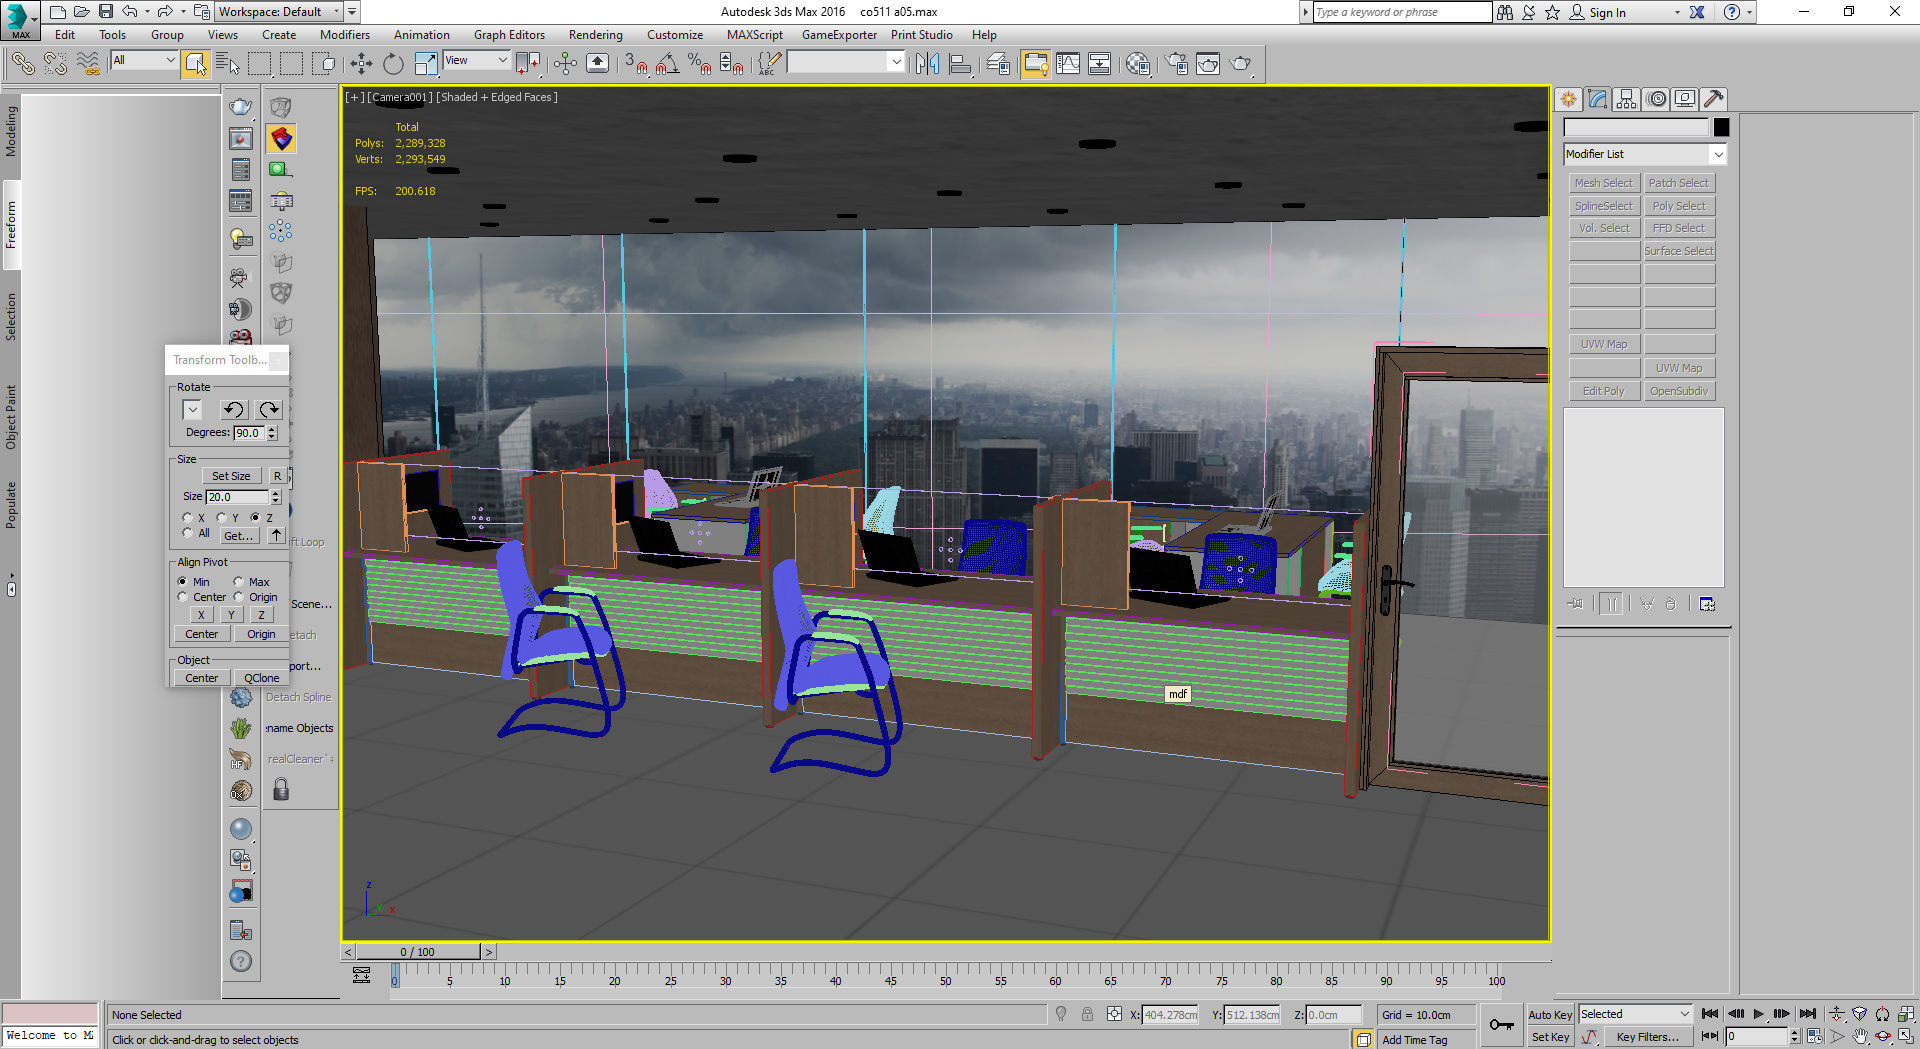The image size is (1920, 1049).
Task: Open the MAXScript menu
Action: [x=754, y=35]
